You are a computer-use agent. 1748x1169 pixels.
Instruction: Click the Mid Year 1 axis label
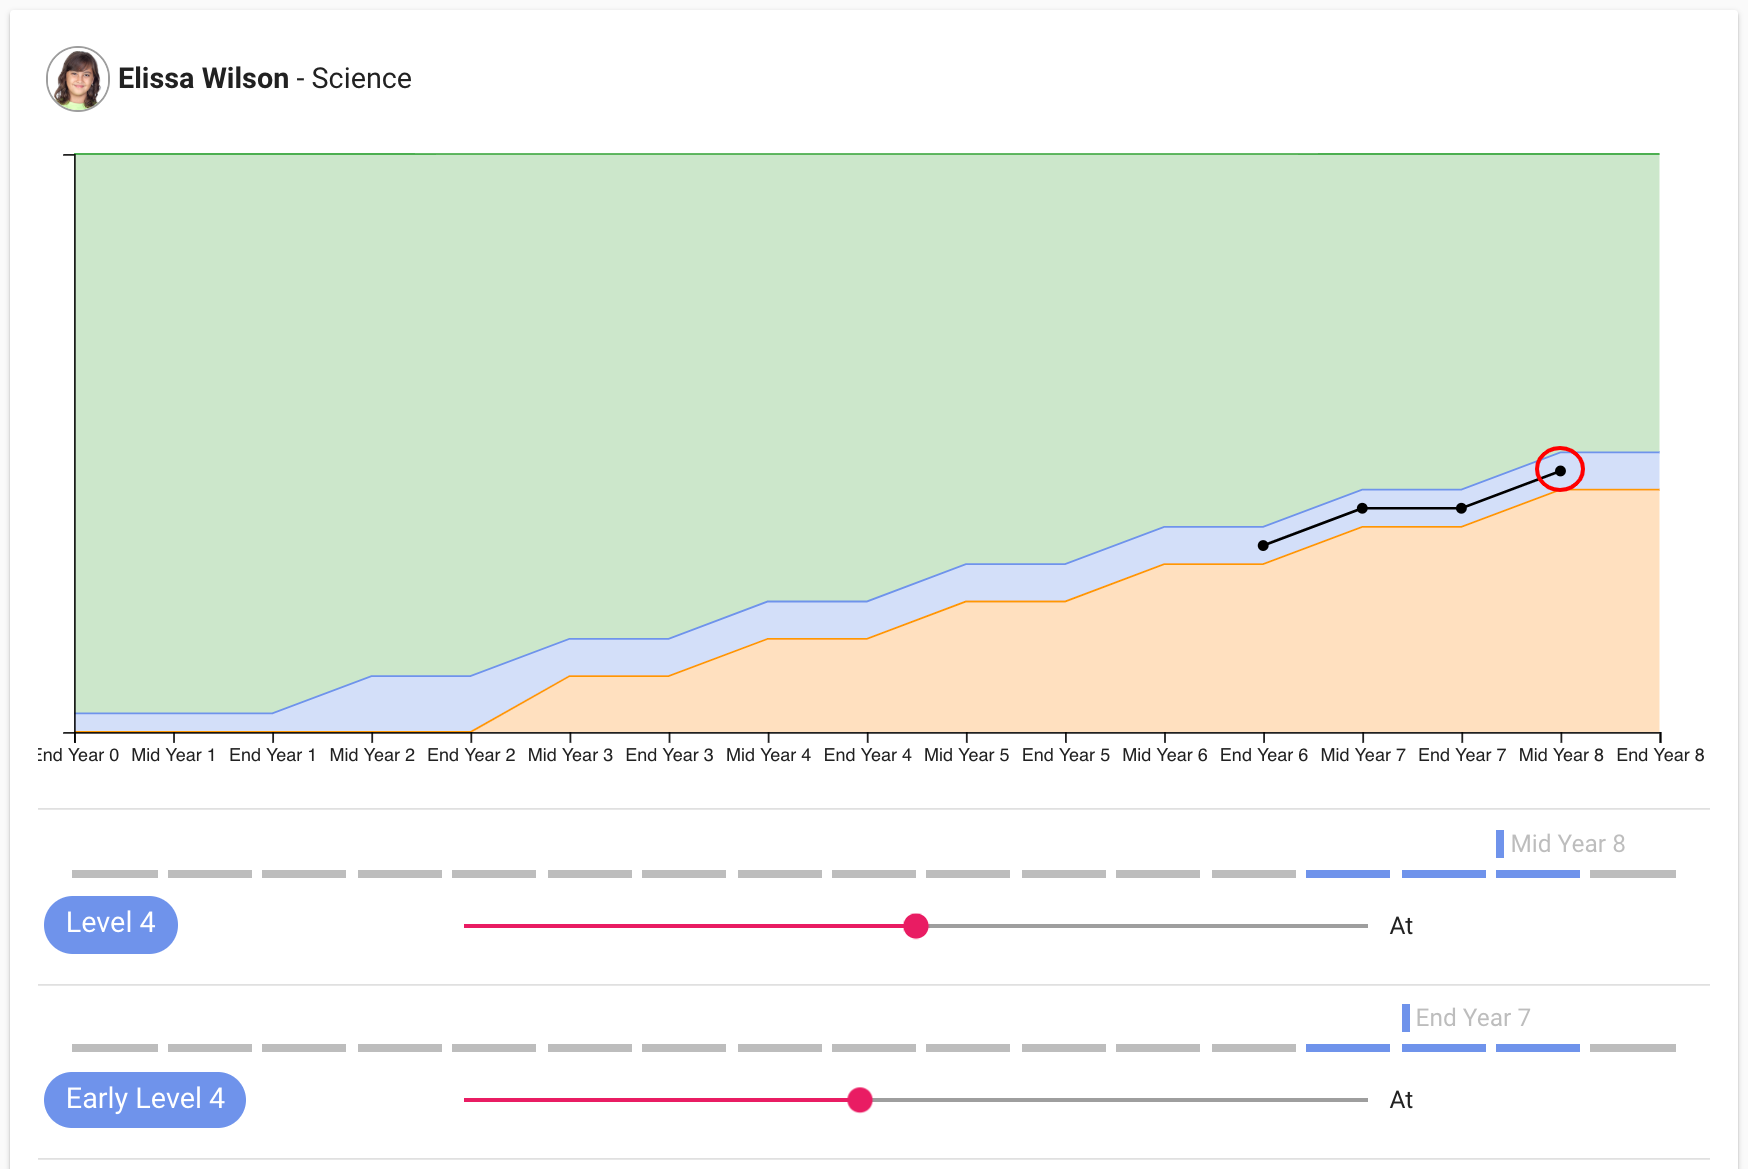point(175,755)
